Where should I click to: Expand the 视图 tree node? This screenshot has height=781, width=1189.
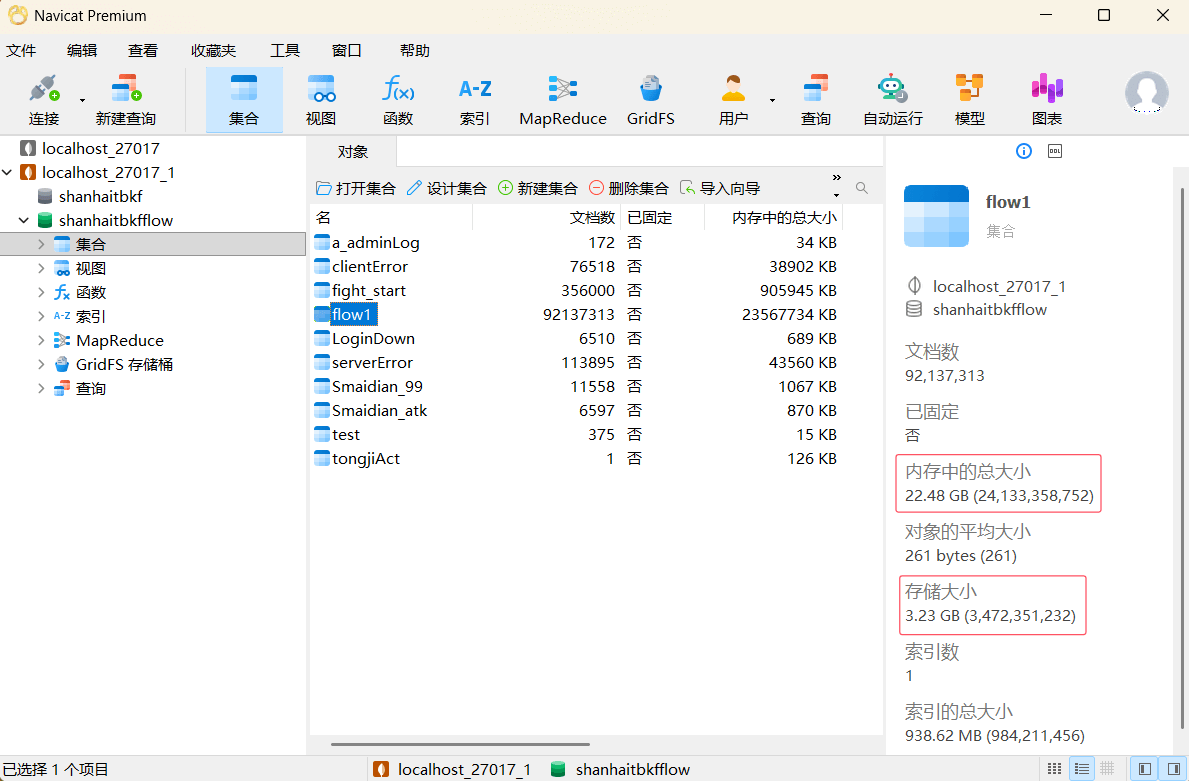tap(41, 268)
